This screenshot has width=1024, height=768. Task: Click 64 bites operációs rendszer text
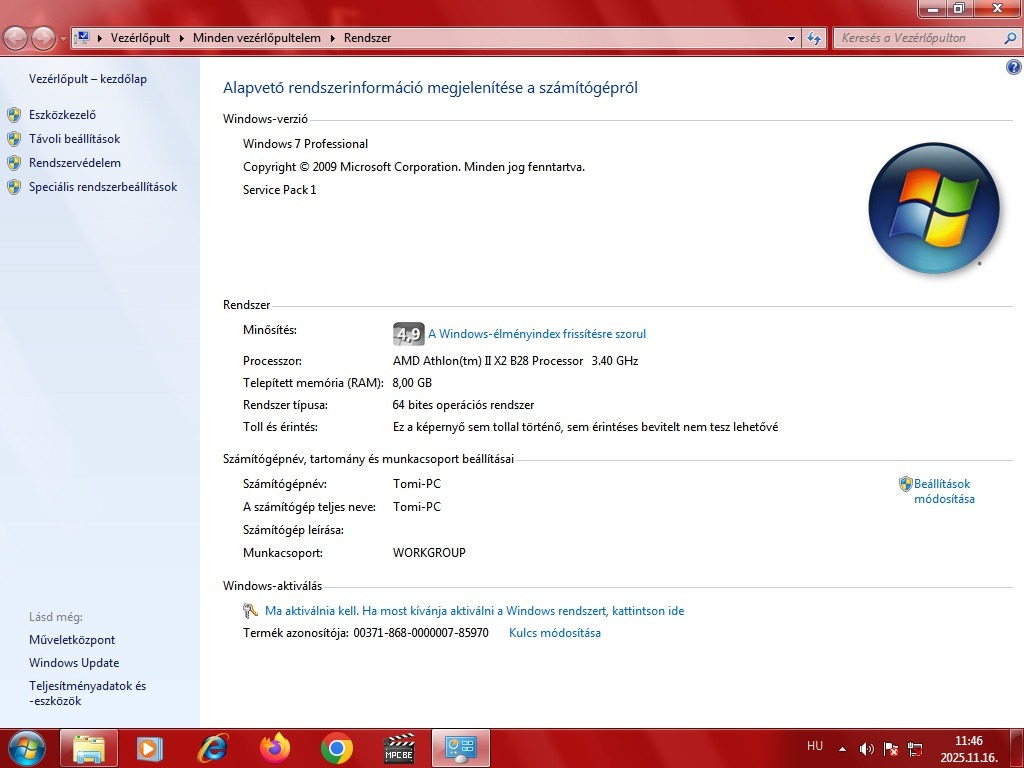pos(463,405)
